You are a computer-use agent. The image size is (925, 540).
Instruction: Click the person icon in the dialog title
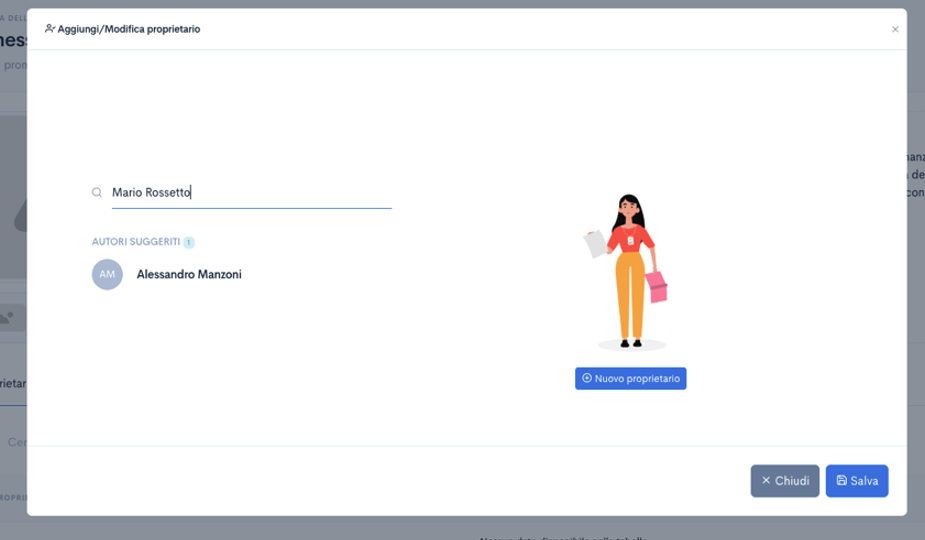point(50,29)
